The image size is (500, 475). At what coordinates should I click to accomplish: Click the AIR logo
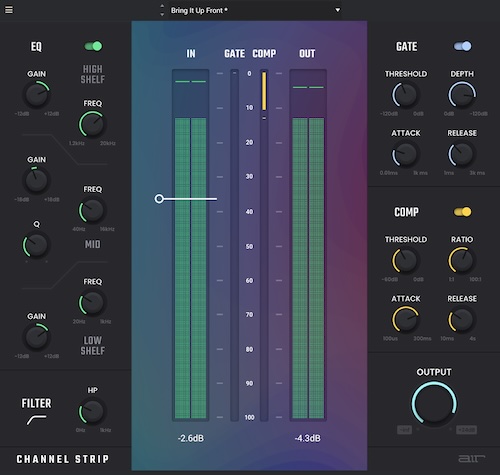click(x=472, y=459)
